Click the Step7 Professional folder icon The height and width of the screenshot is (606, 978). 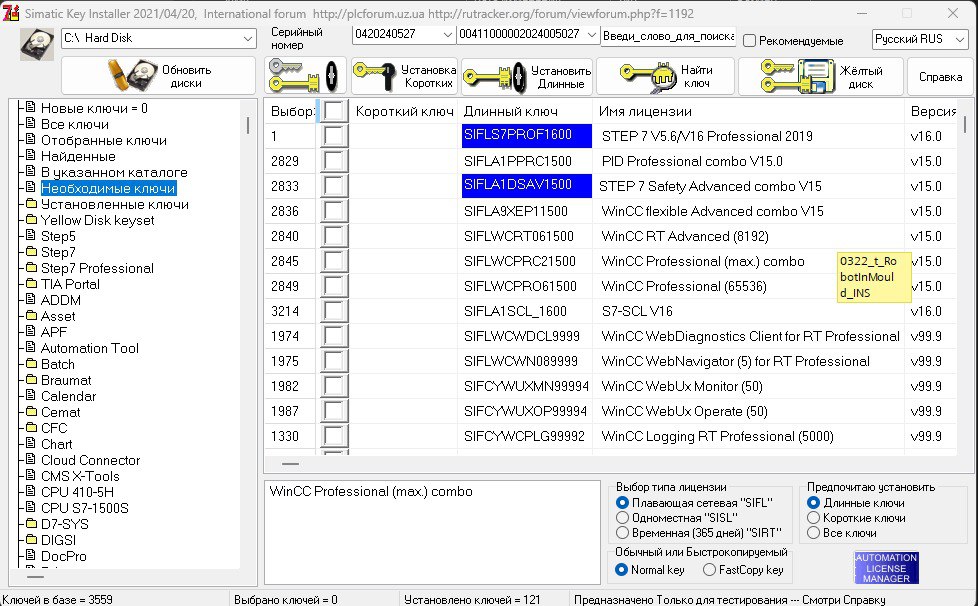tap(31, 268)
